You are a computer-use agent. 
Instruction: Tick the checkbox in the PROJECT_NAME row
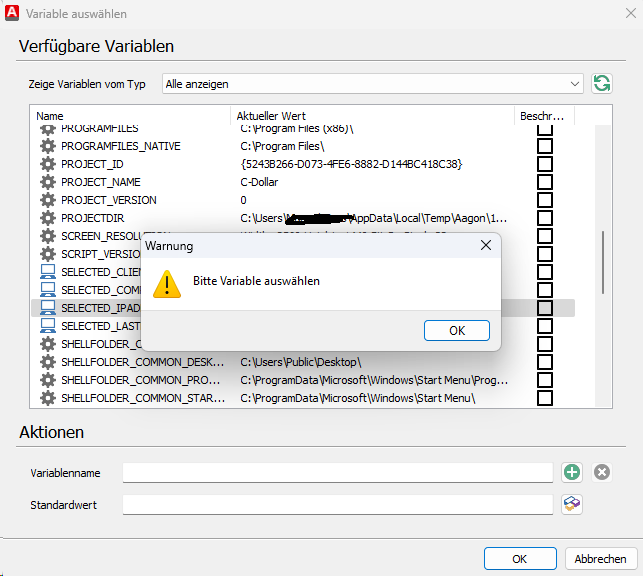tap(545, 182)
